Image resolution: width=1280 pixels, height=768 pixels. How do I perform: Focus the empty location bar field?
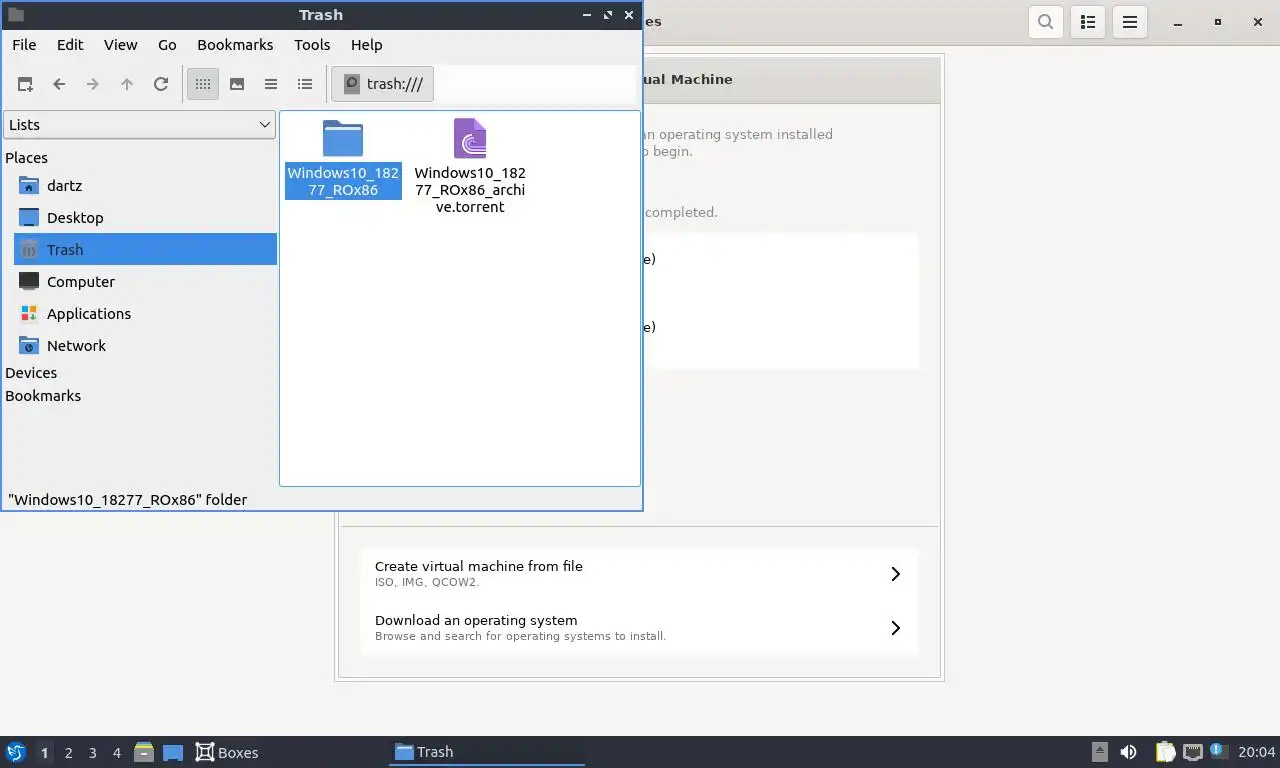point(536,84)
